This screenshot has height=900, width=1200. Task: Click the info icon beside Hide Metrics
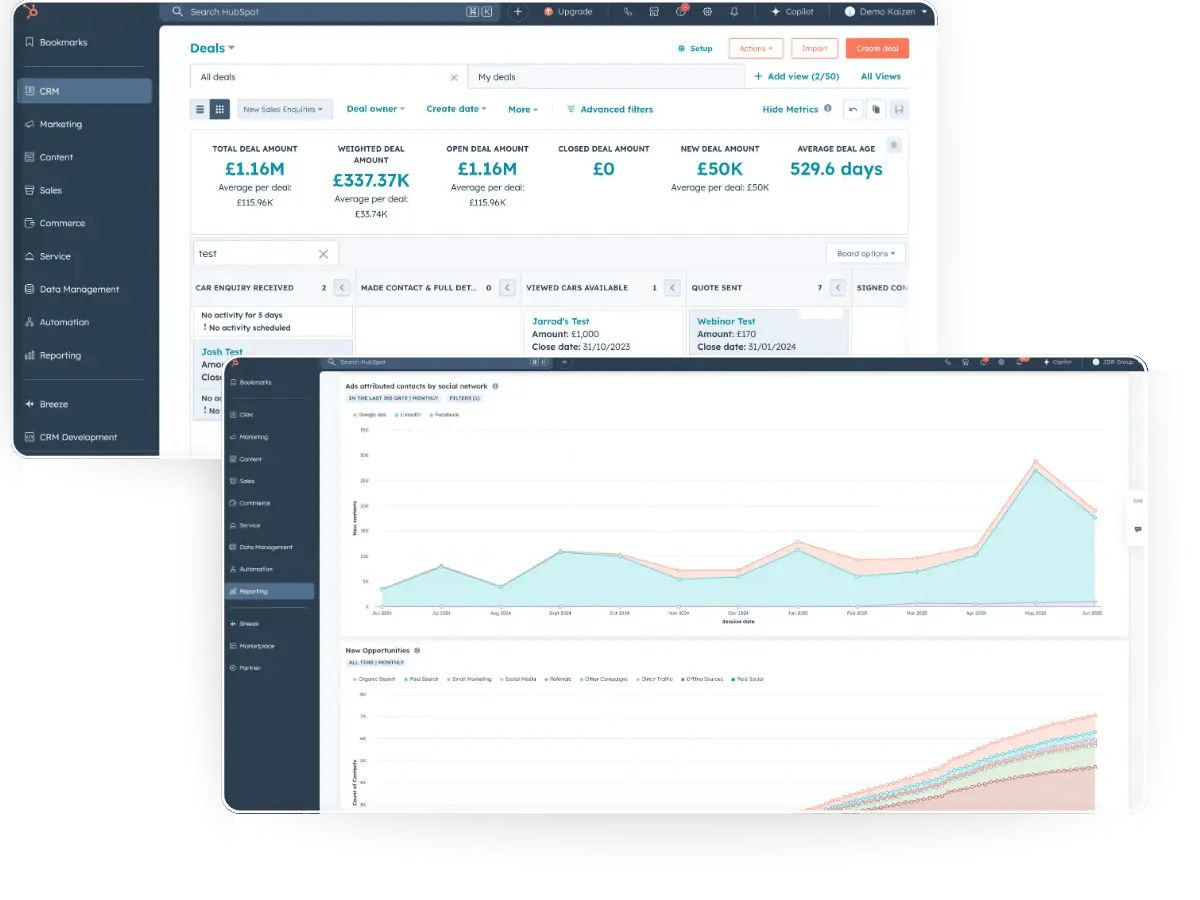click(827, 109)
